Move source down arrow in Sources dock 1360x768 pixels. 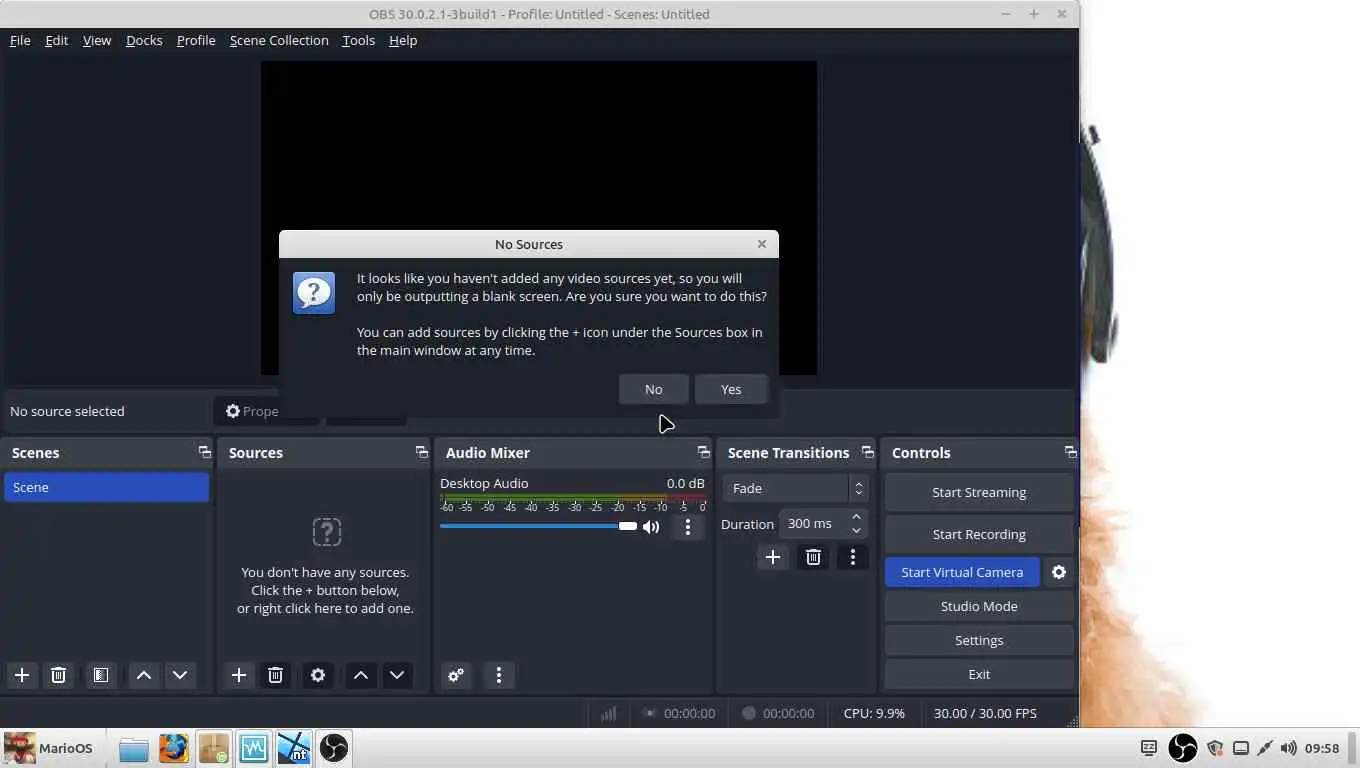[x=397, y=675]
